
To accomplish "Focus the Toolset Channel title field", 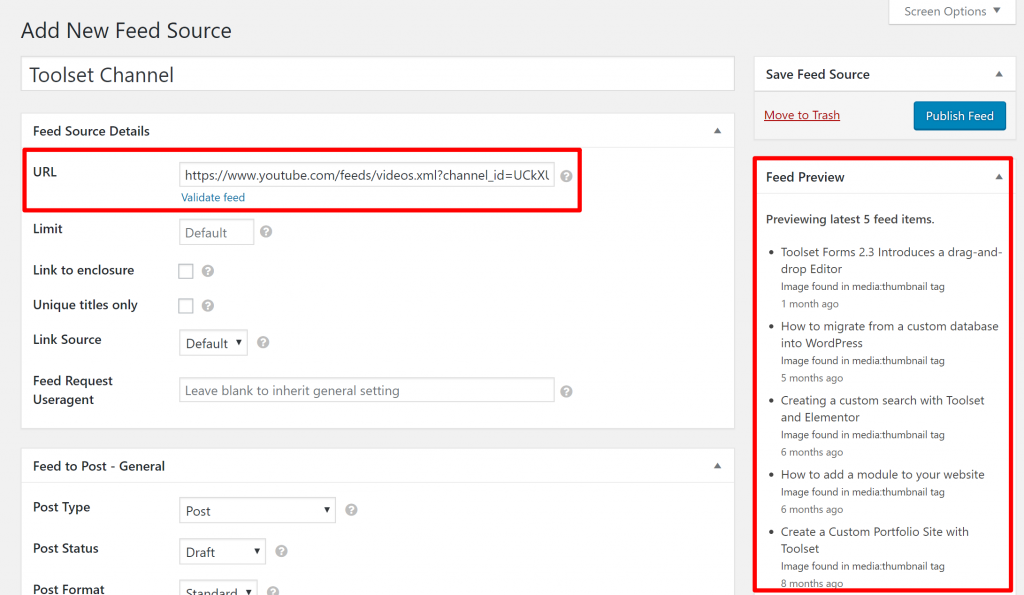I will coord(377,74).
